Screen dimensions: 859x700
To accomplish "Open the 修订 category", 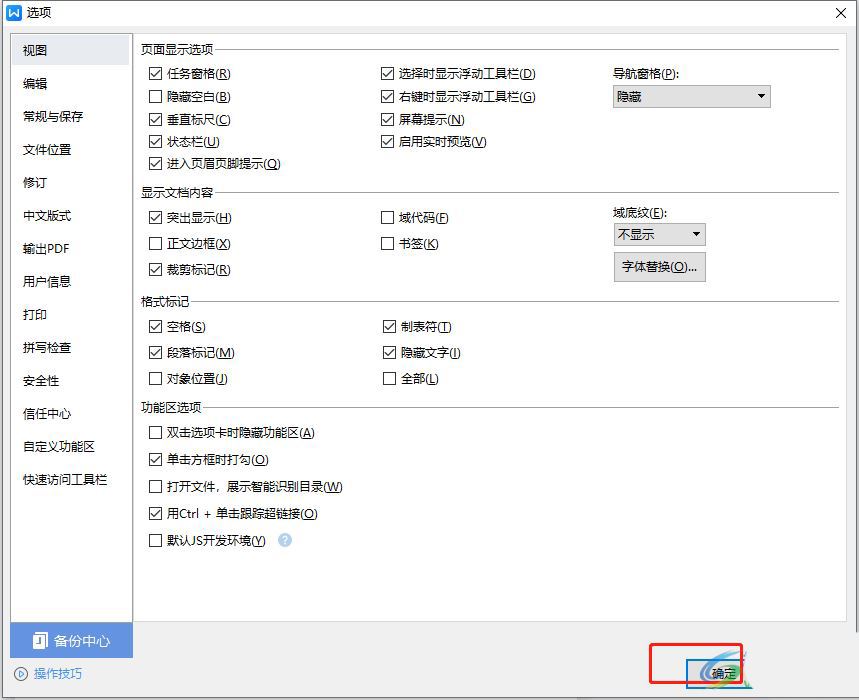I will pyautogui.click(x=70, y=182).
